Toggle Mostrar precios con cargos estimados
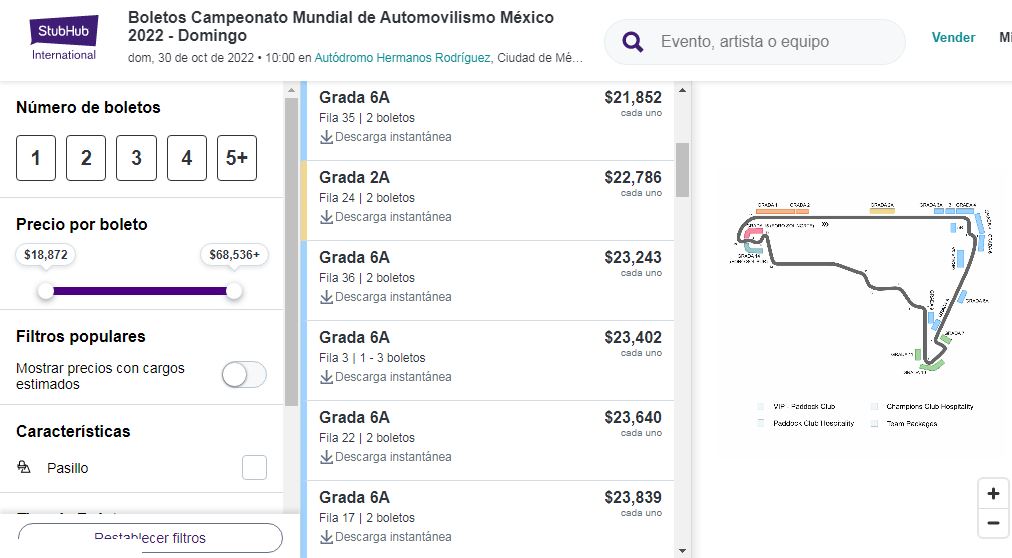 [244, 375]
